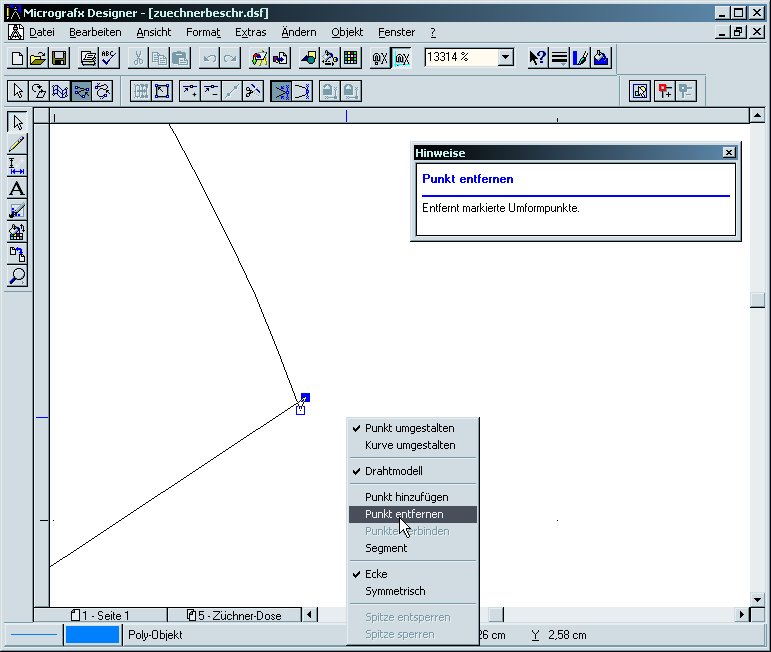This screenshot has height=652, width=771.
Task: Open the Extras menu
Action: pos(251,32)
